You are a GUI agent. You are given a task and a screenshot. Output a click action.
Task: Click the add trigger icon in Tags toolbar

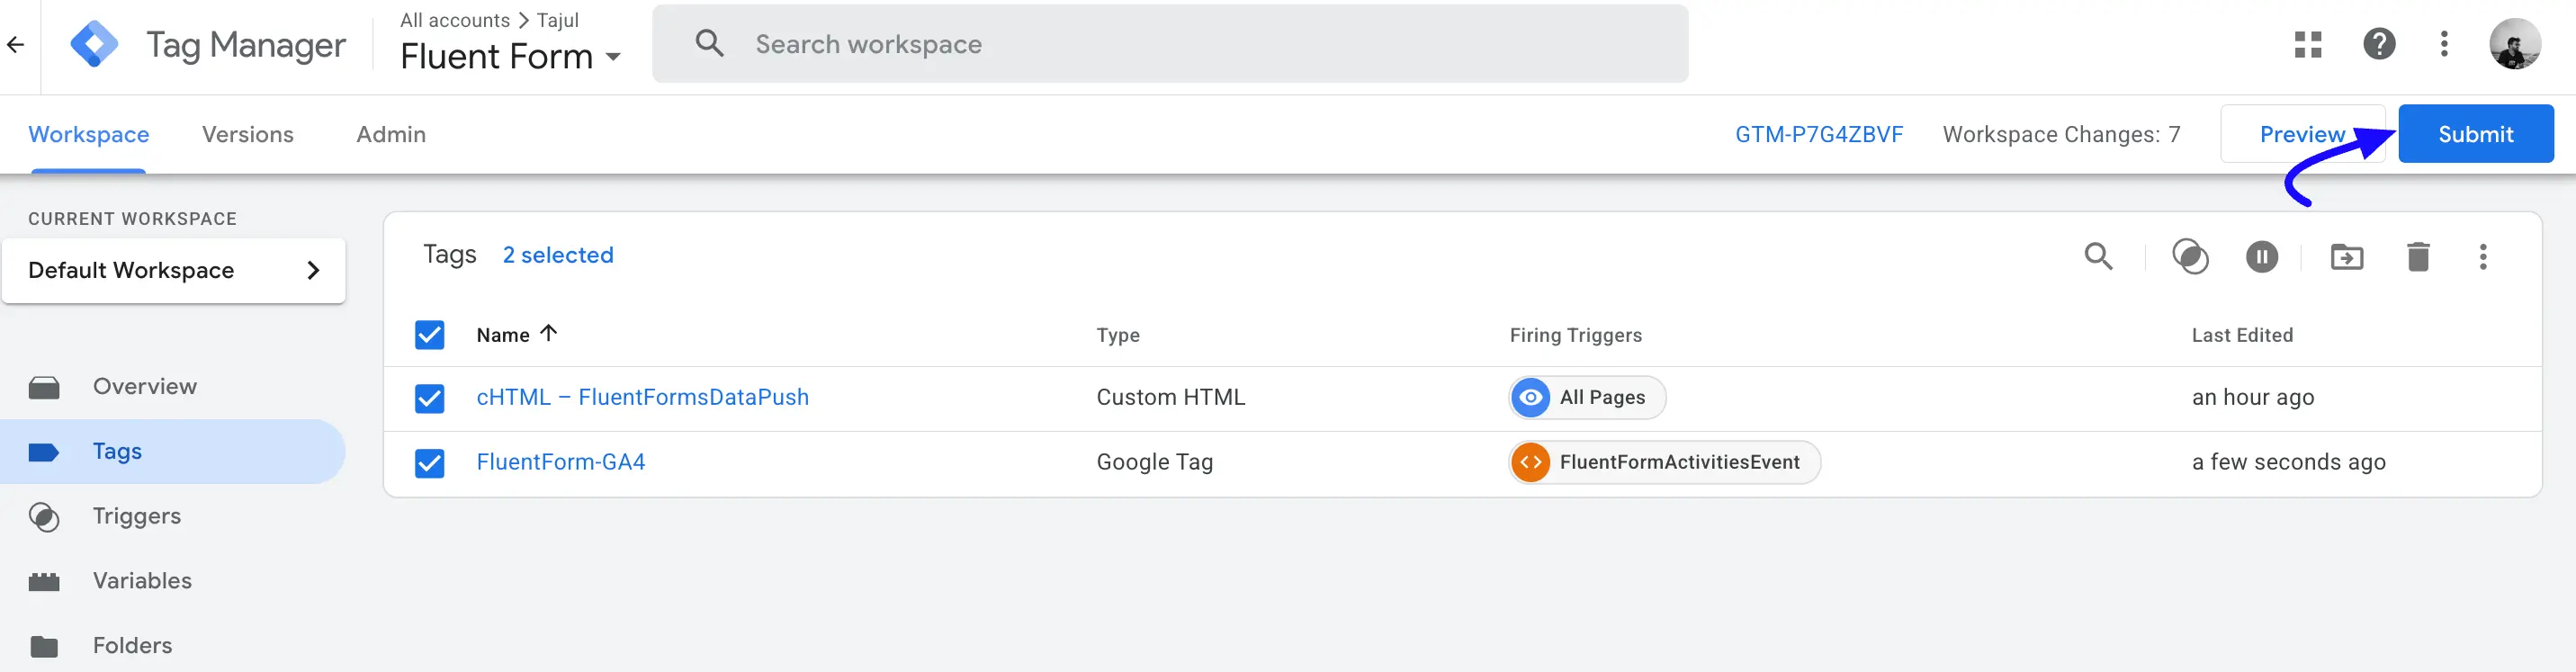(2190, 256)
